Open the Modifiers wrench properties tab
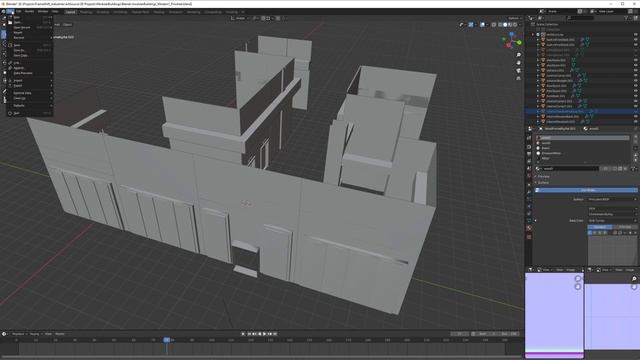Viewport: 640px width, 360px height. pyautogui.click(x=529, y=191)
